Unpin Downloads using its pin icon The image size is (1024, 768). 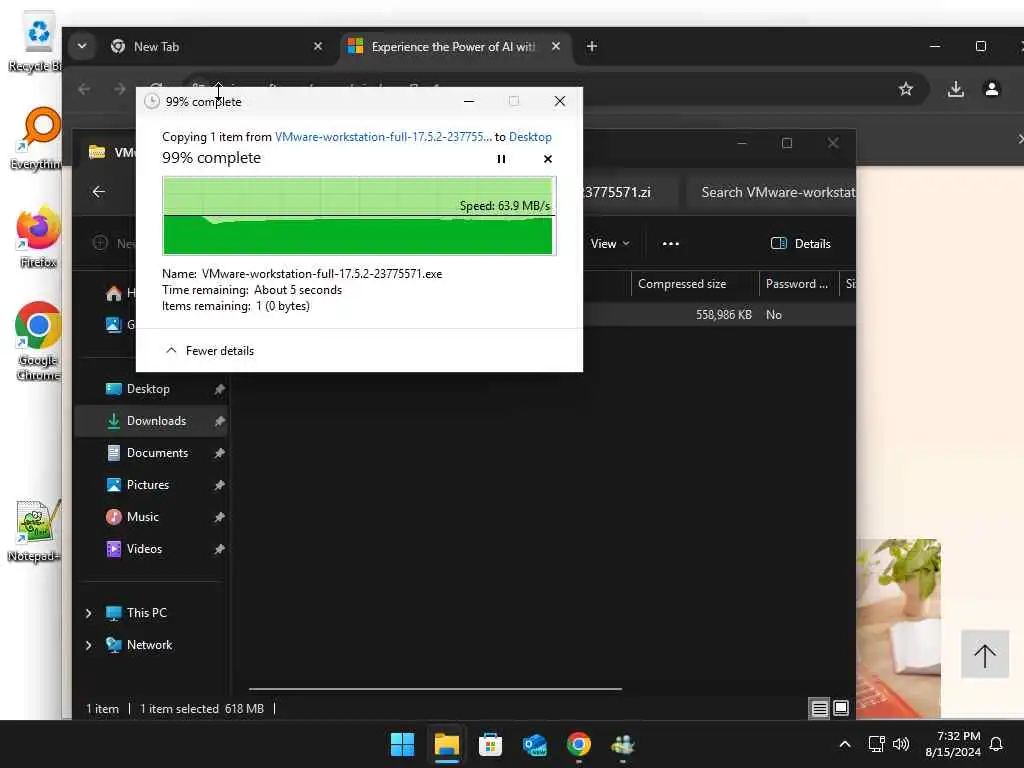pyautogui.click(x=219, y=421)
